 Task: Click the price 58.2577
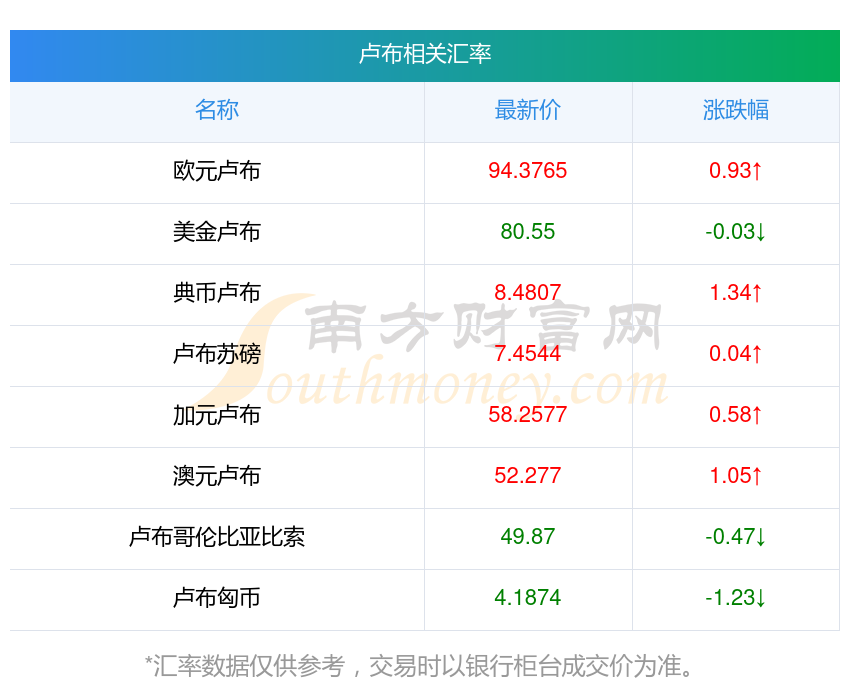[x=527, y=415]
